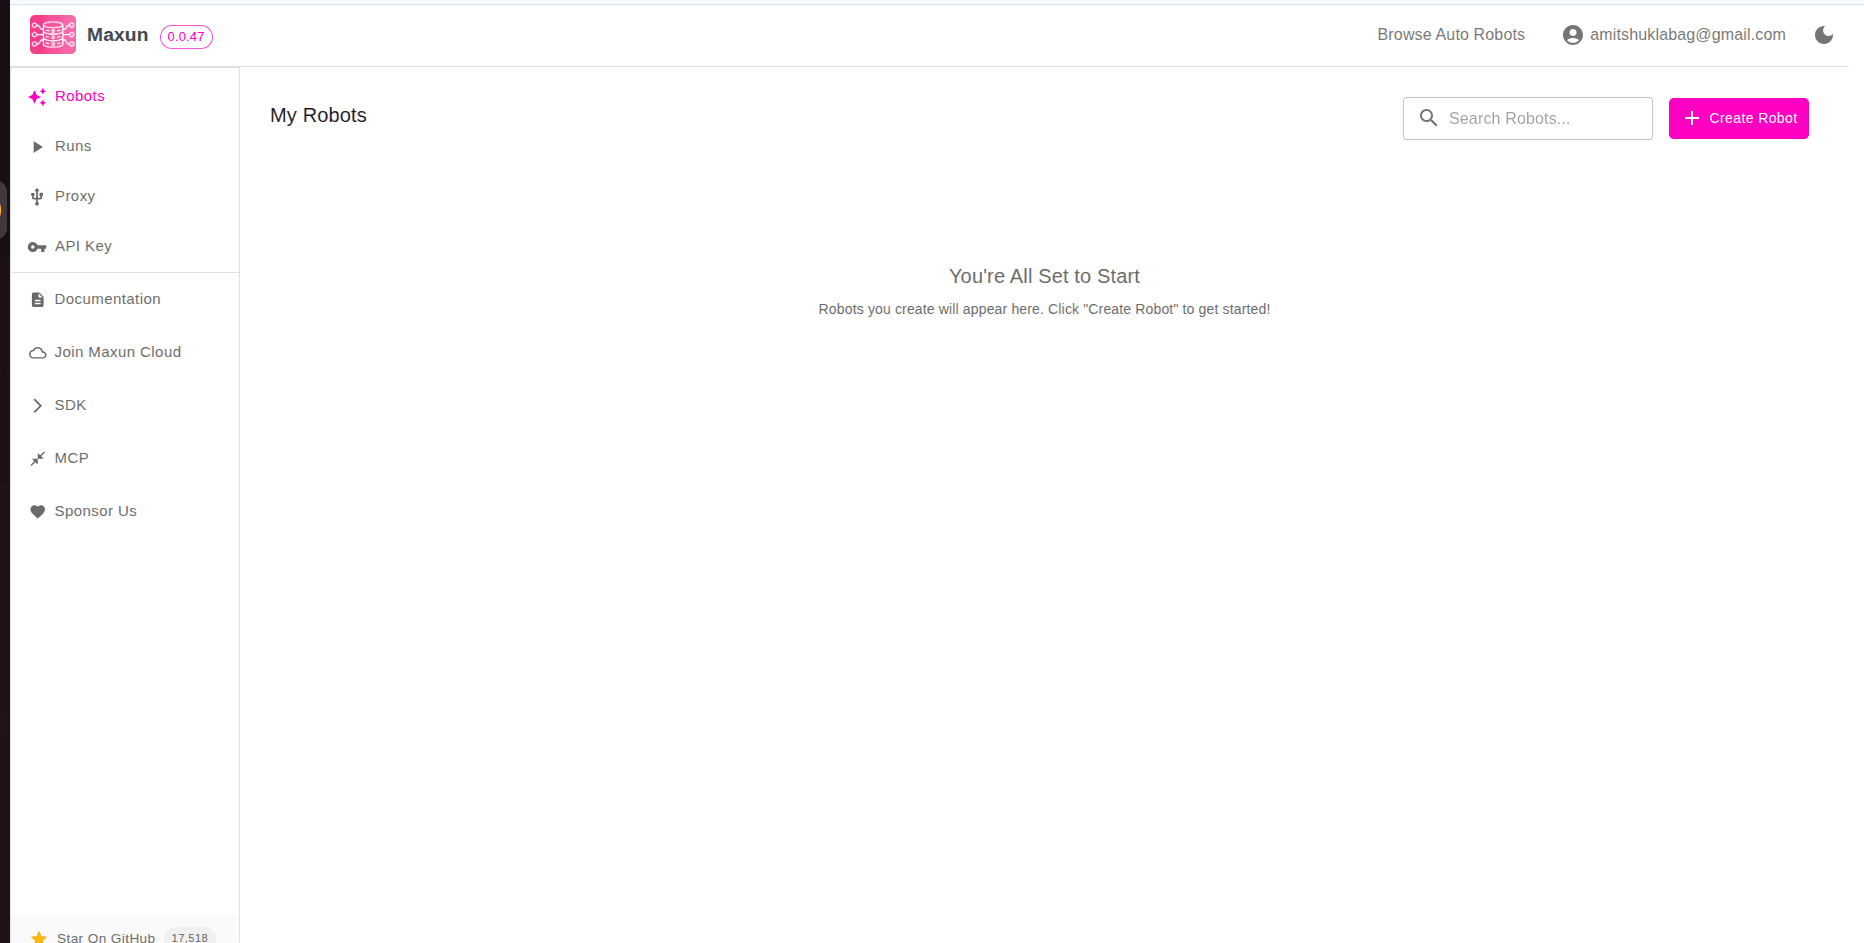Click the Proxy usb icon

pyautogui.click(x=37, y=197)
